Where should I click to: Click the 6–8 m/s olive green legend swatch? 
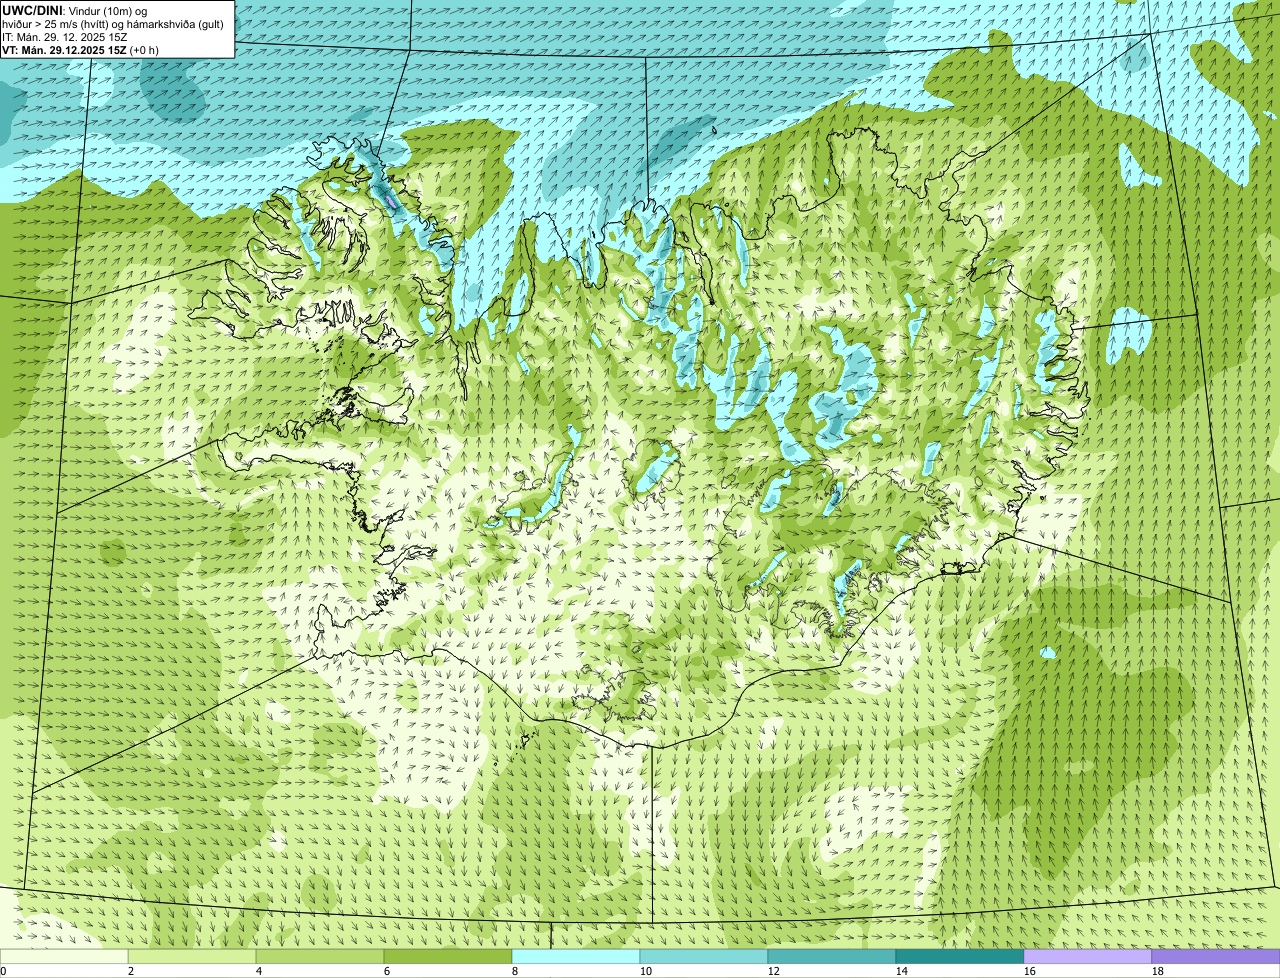point(448,956)
